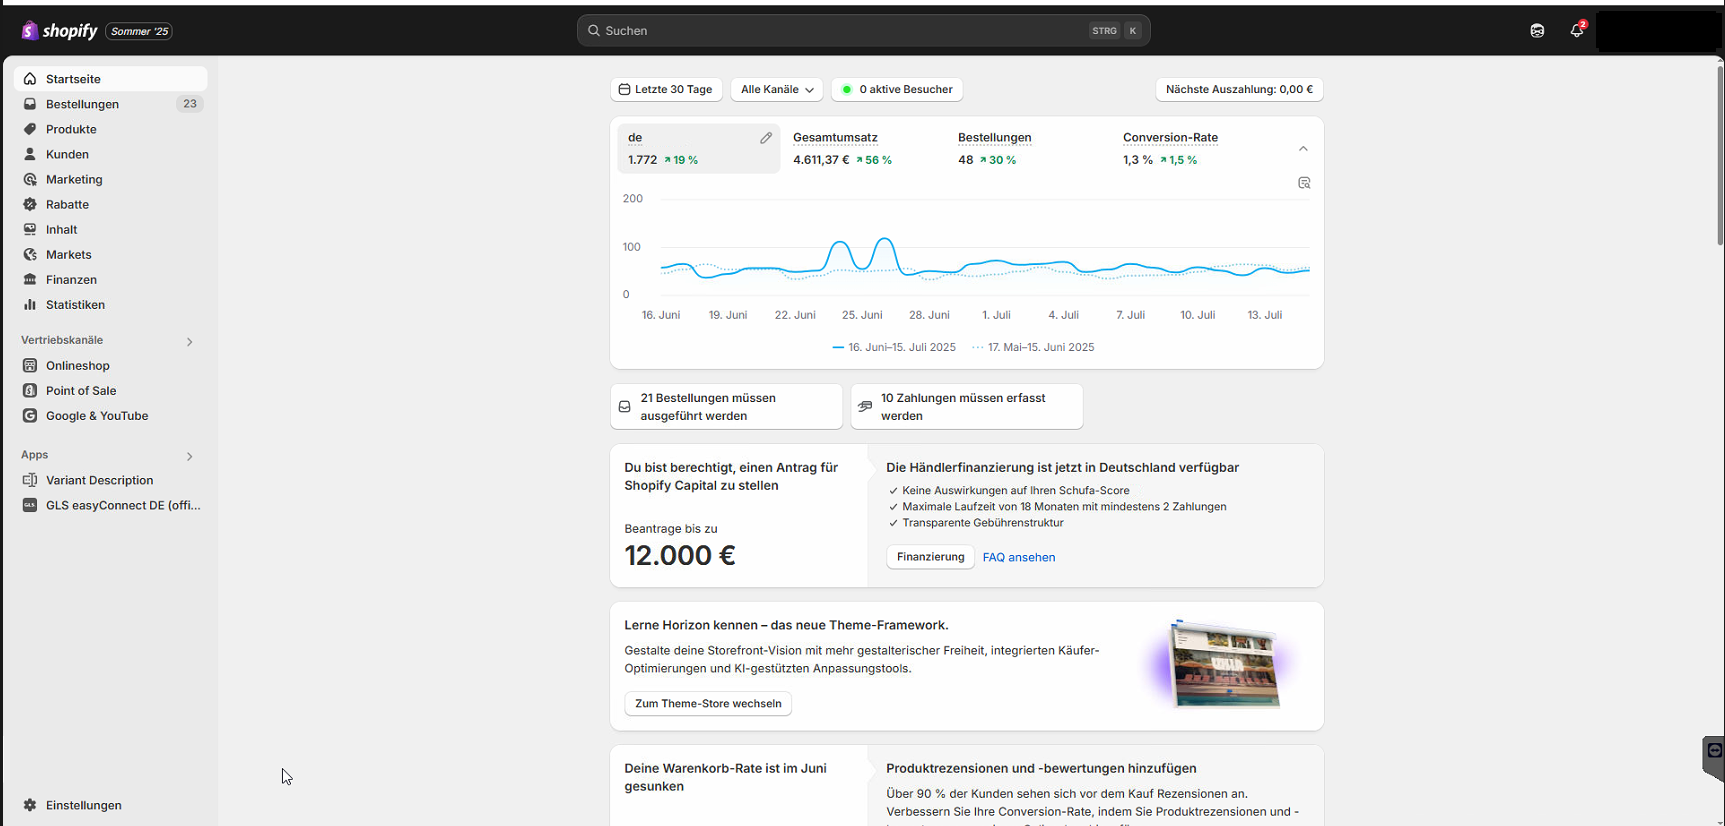Click Zum Theme-Store wechseln button

point(708,704)
